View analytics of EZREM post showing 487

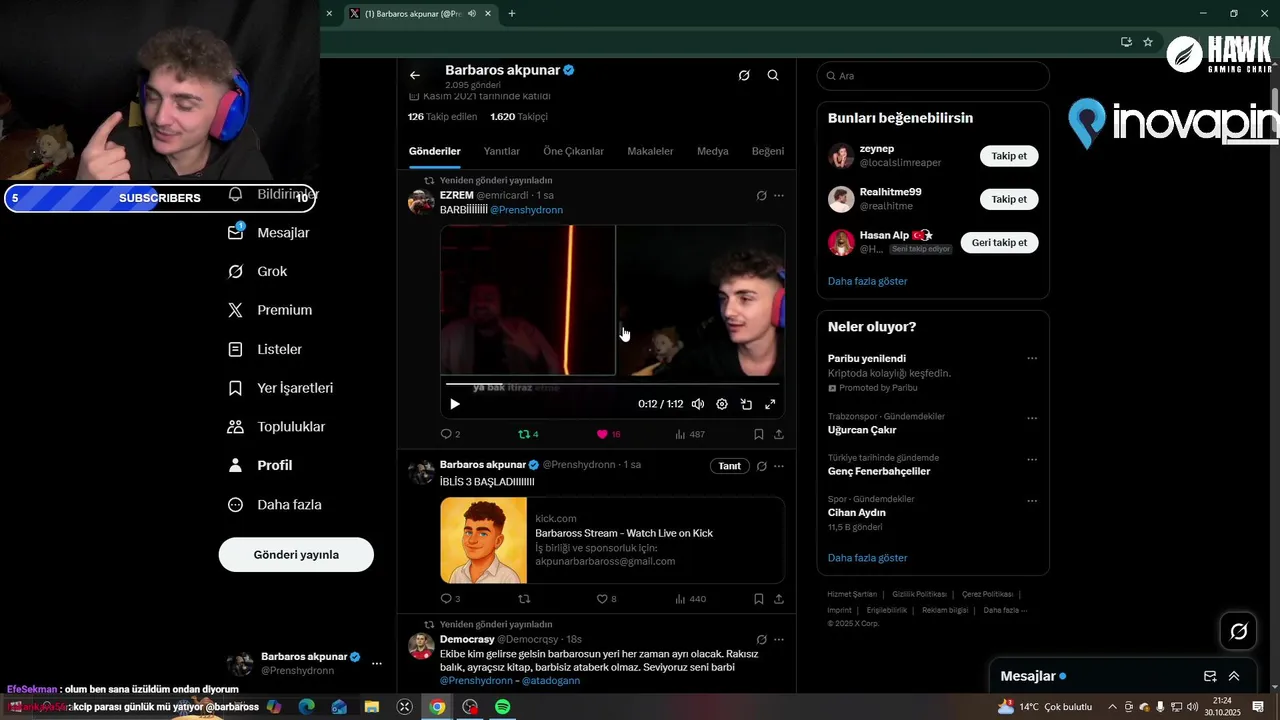tap(690, 434)
